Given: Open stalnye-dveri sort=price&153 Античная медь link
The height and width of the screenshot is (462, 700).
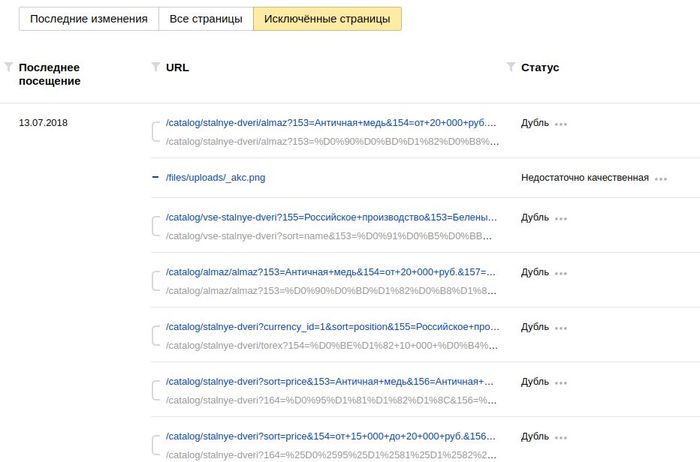Looking at the screenshot, I should pos(330,382).
